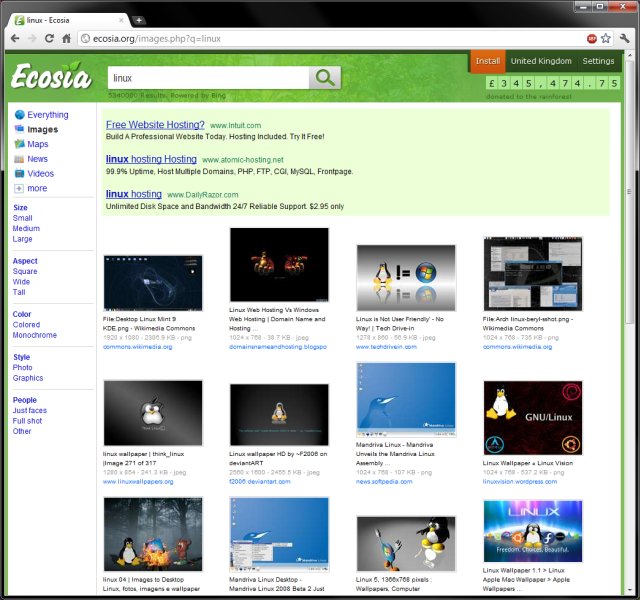Filter style to Photo

click(x=22, y=367)
